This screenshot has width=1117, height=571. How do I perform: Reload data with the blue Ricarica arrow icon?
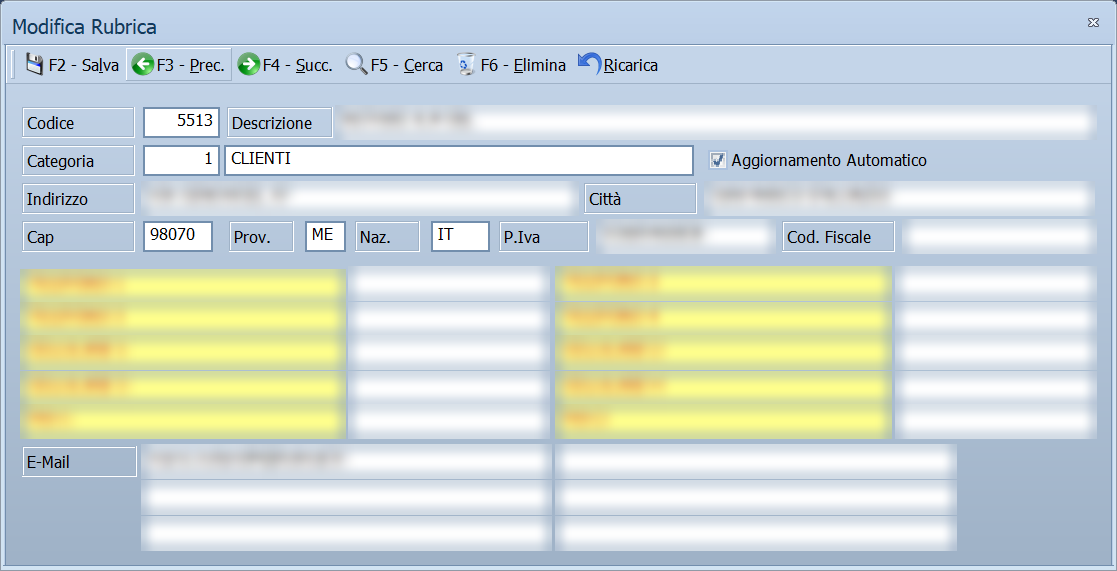pos(589,63)
